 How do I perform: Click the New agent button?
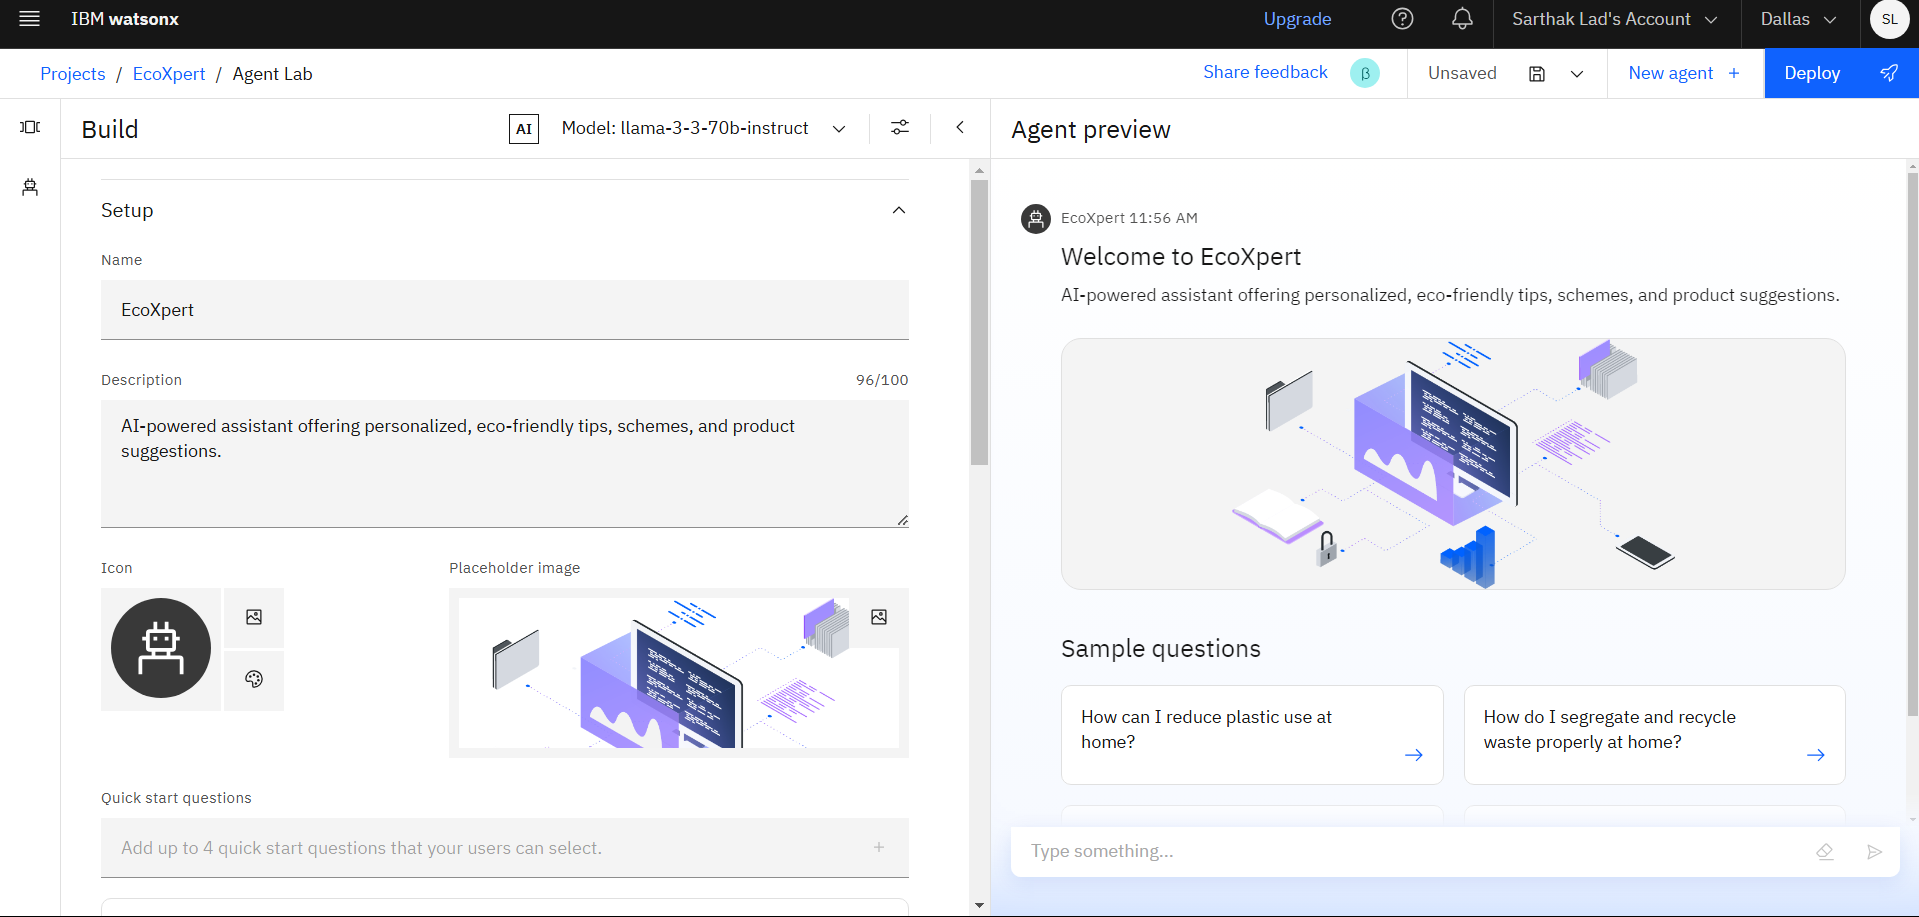pos(1684,73)
